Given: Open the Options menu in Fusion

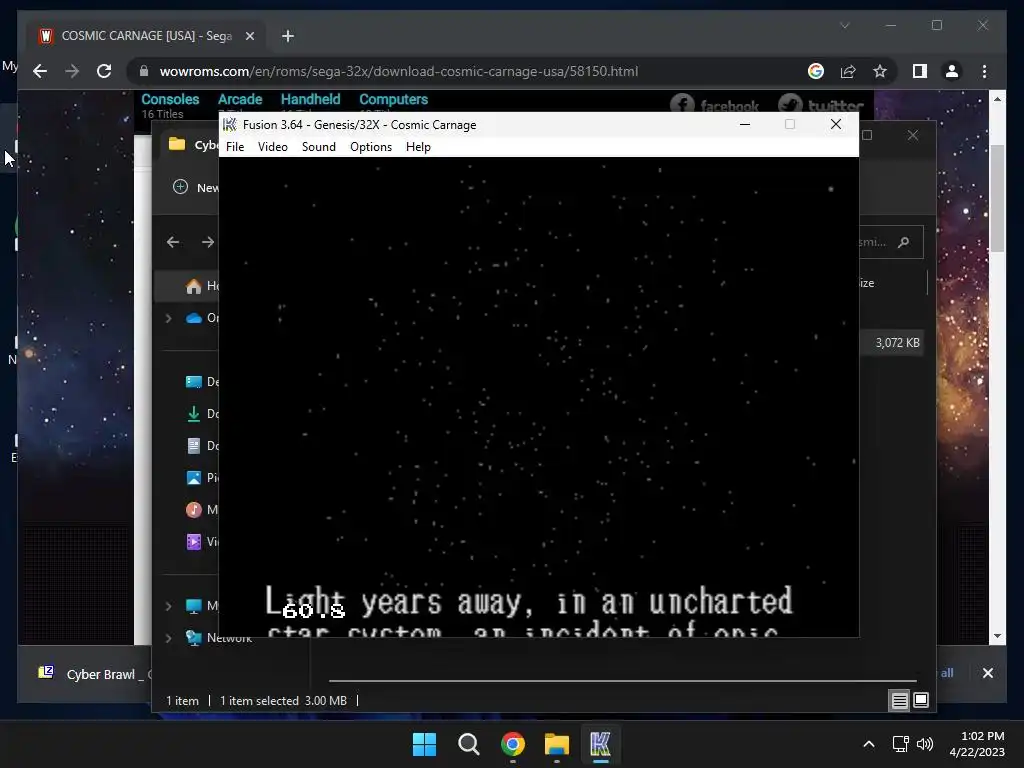Looking at the screenshot, I should click(x=371, y=147).
